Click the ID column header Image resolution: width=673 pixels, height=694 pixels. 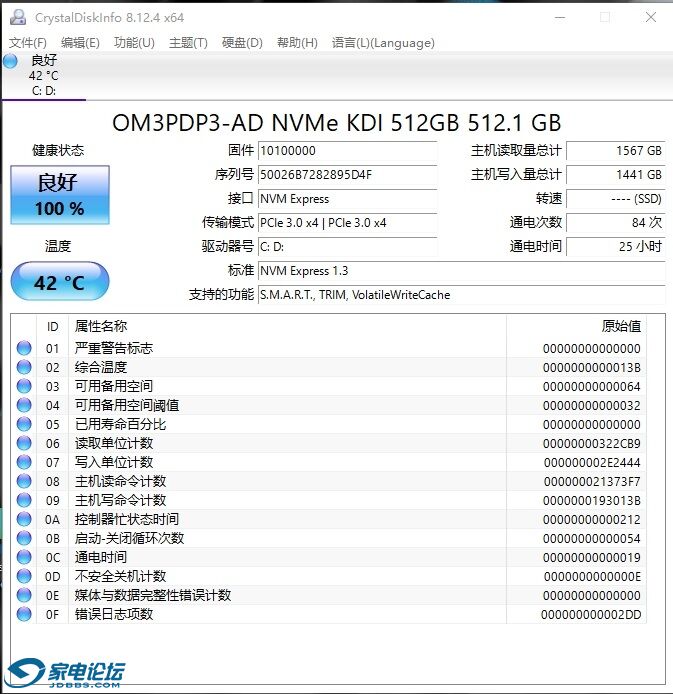point(52,327)
